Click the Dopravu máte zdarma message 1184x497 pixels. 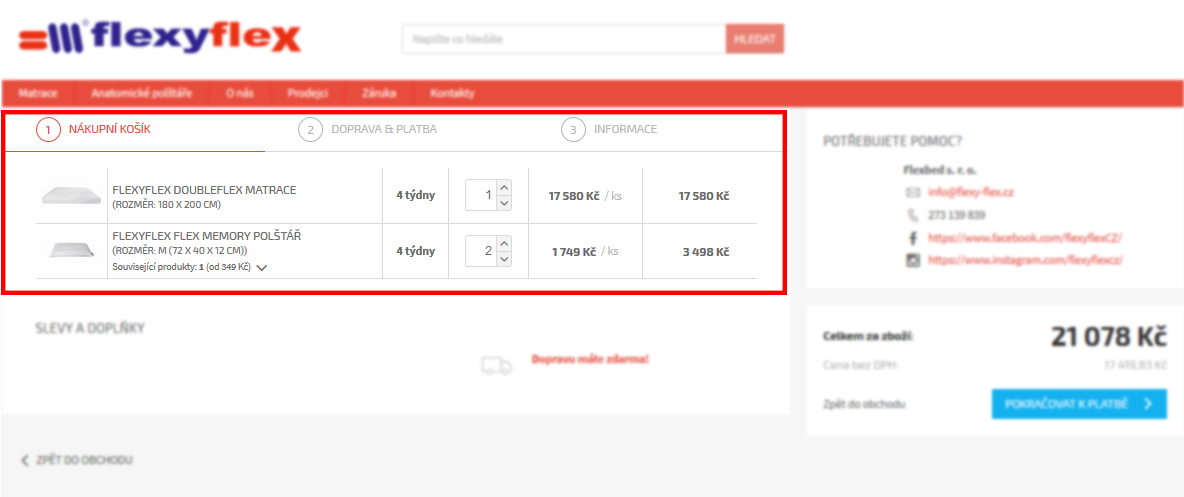pyautogui.click(x=590, y=360)
